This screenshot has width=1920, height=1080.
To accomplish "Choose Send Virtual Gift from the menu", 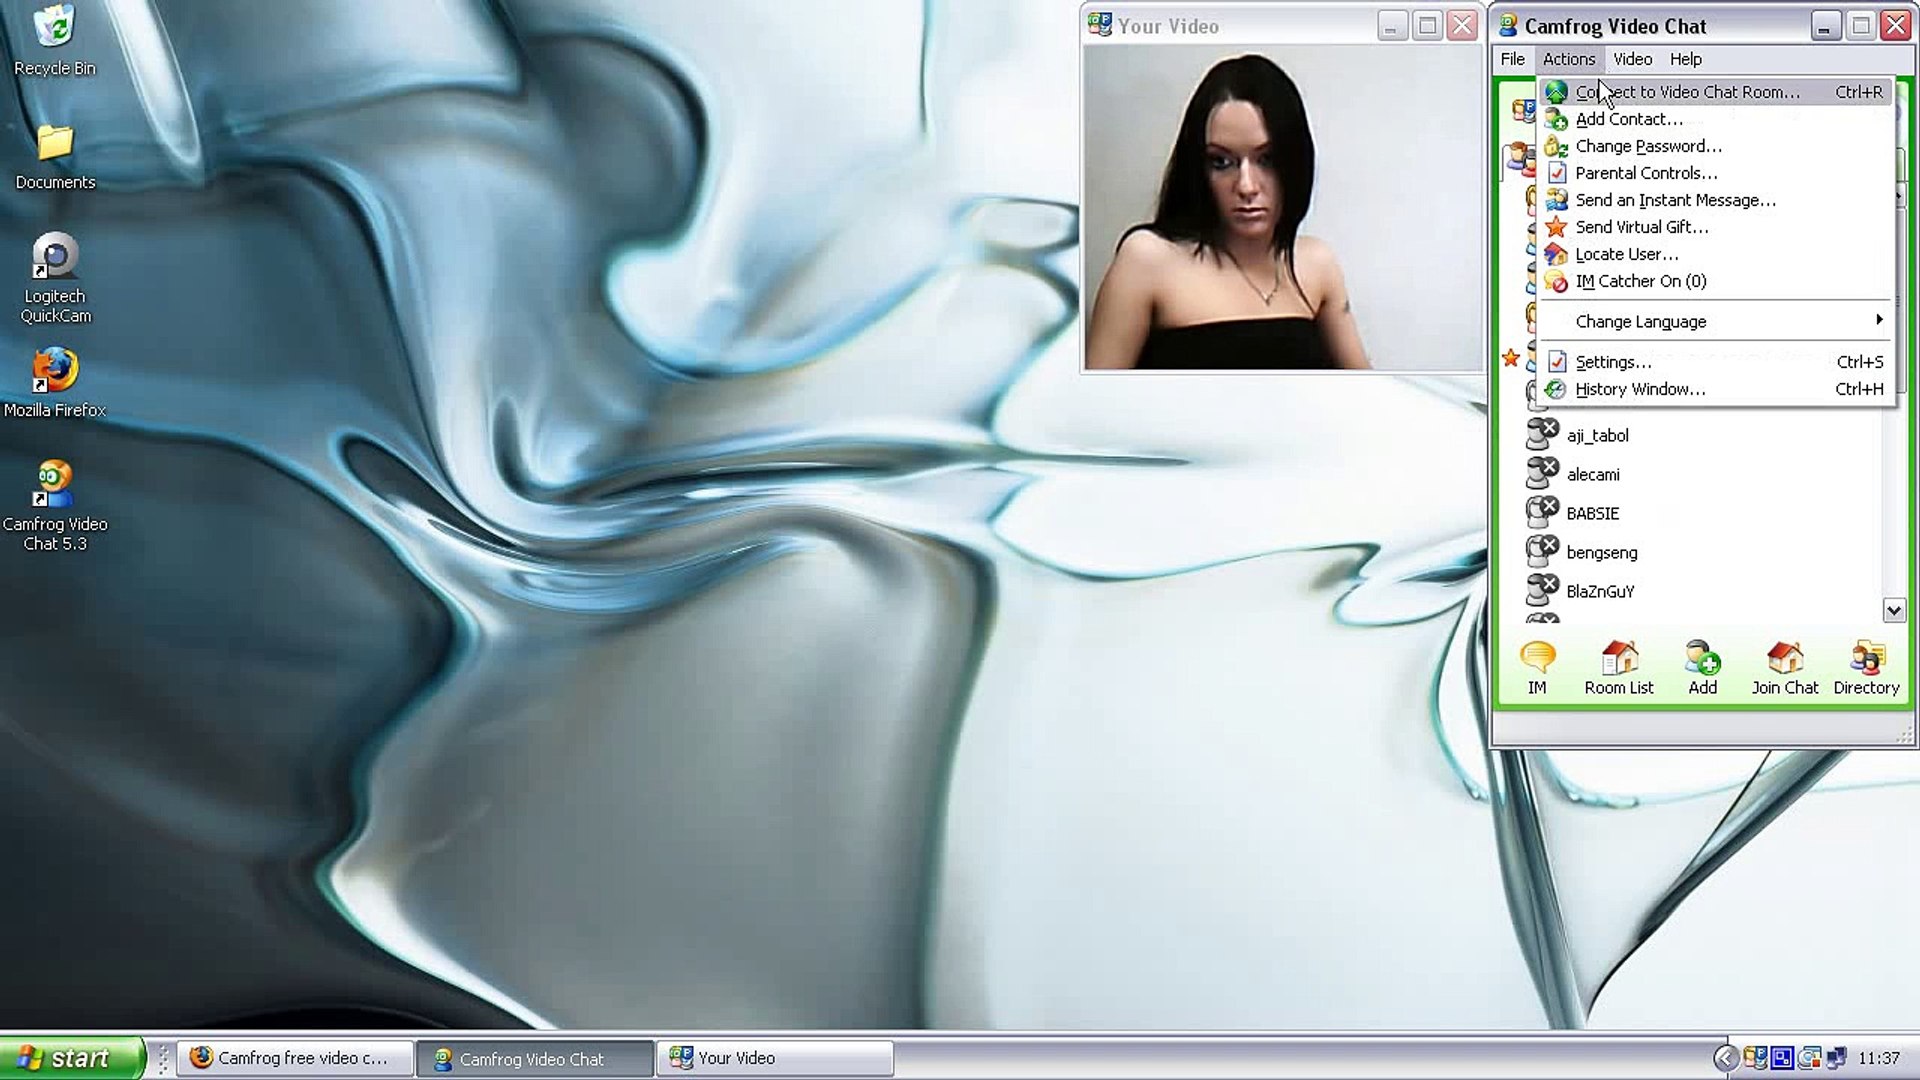I will click(1642, 227).
